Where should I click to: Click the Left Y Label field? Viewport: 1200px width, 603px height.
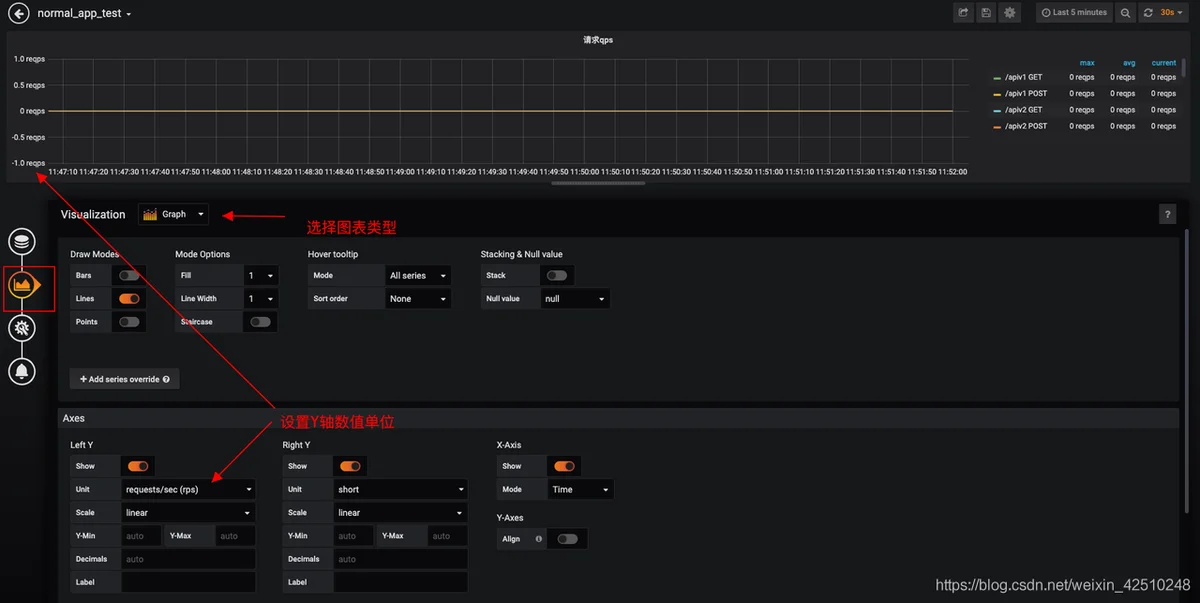pos(188,582)
